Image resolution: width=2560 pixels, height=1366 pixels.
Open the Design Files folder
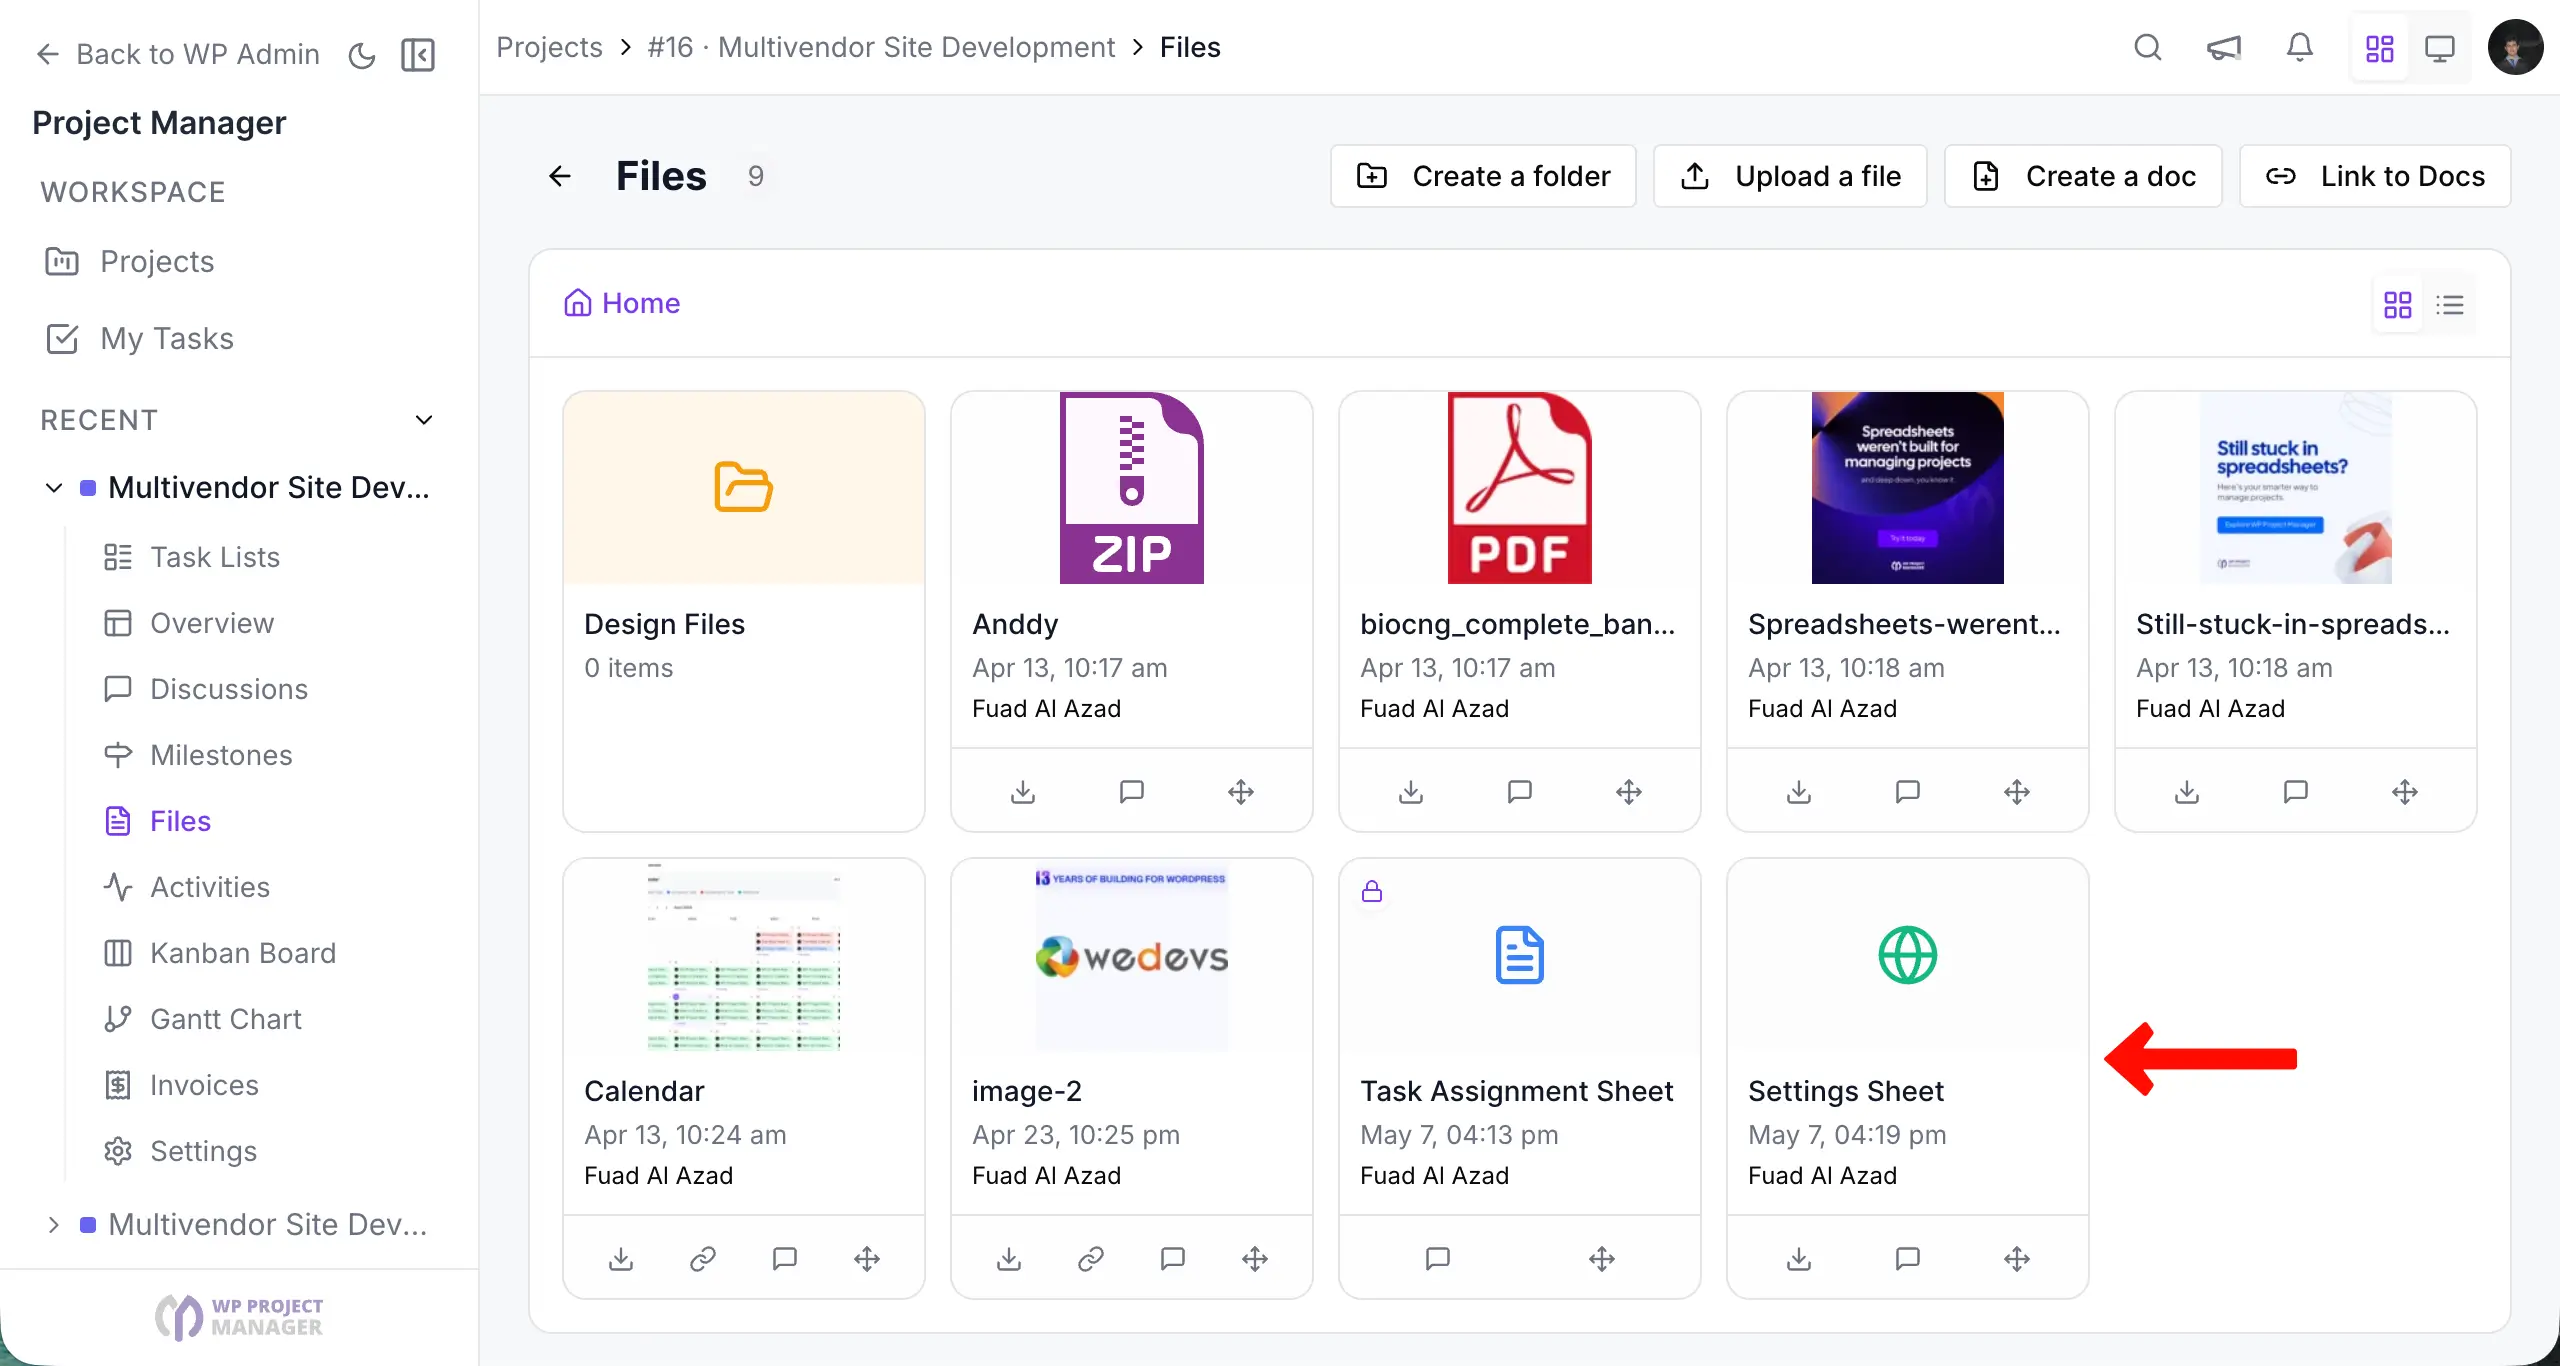point(744,611)
